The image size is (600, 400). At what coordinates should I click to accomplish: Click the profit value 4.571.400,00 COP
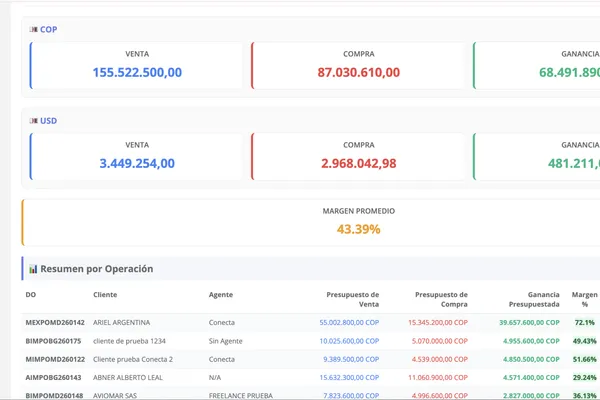pos(532,377)
